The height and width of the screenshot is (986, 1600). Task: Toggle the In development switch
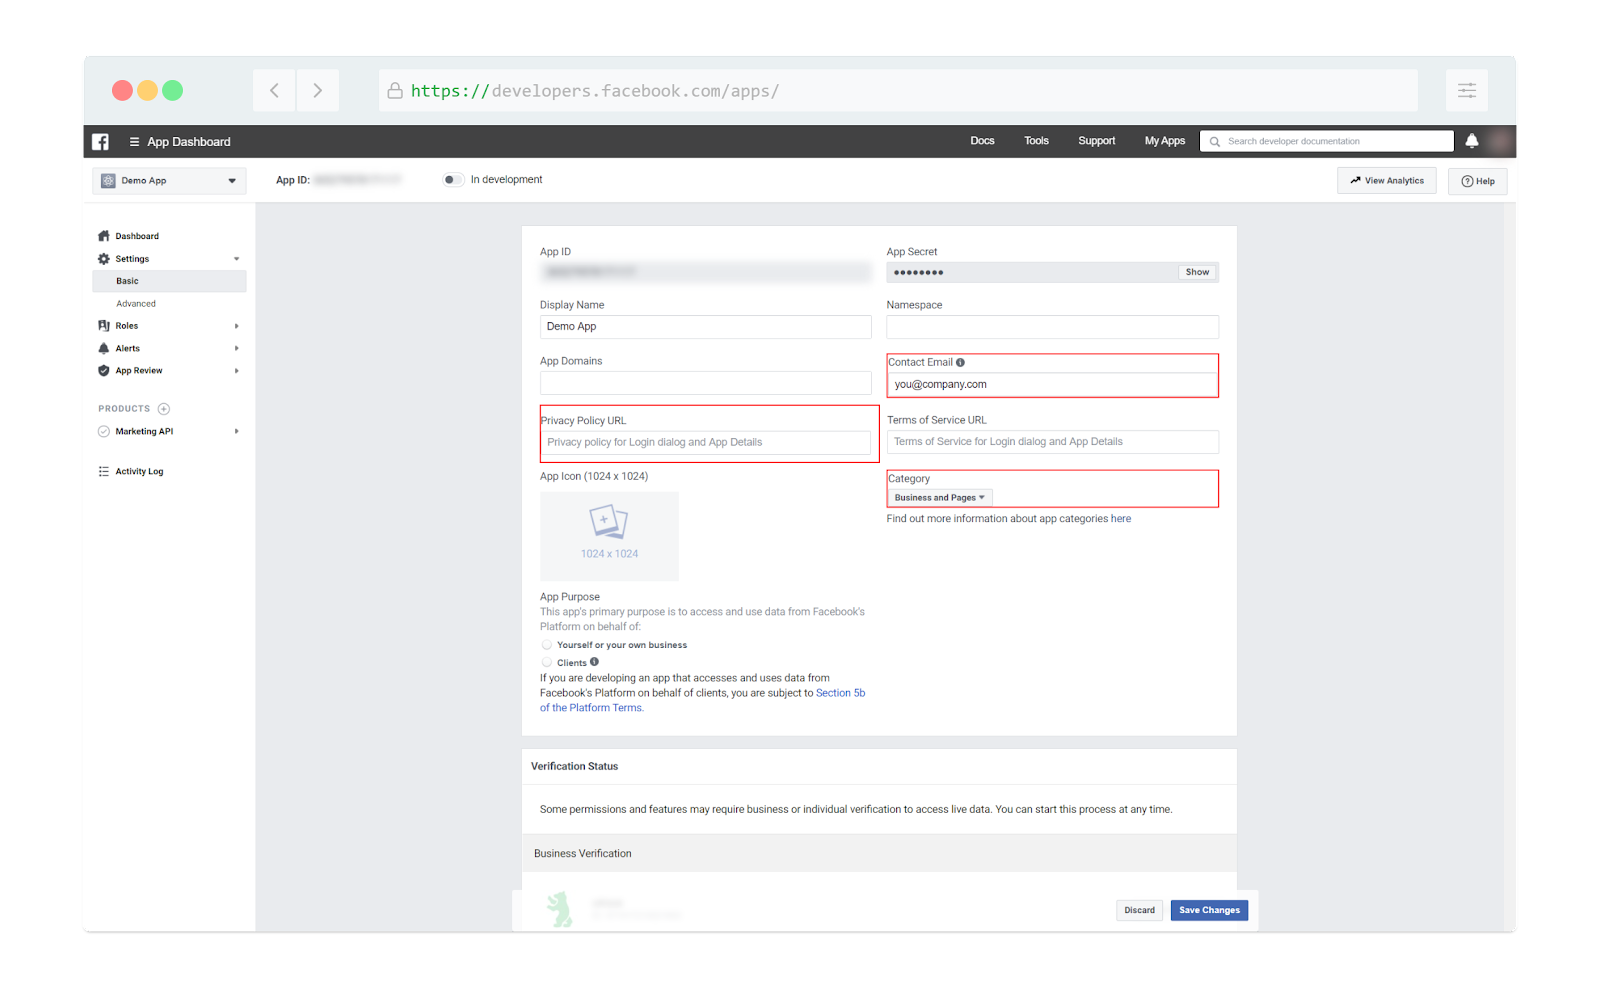[453, 180]
